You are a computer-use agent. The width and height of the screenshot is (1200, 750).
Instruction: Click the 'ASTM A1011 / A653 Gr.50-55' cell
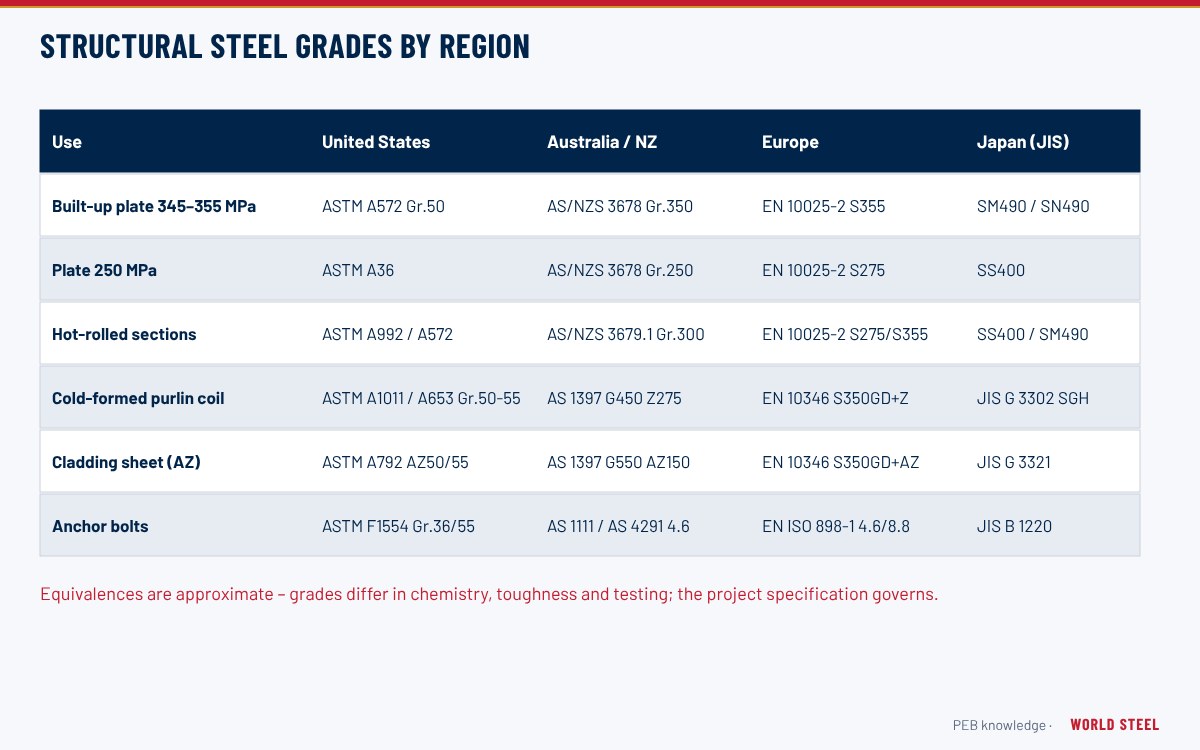(421, 398)
